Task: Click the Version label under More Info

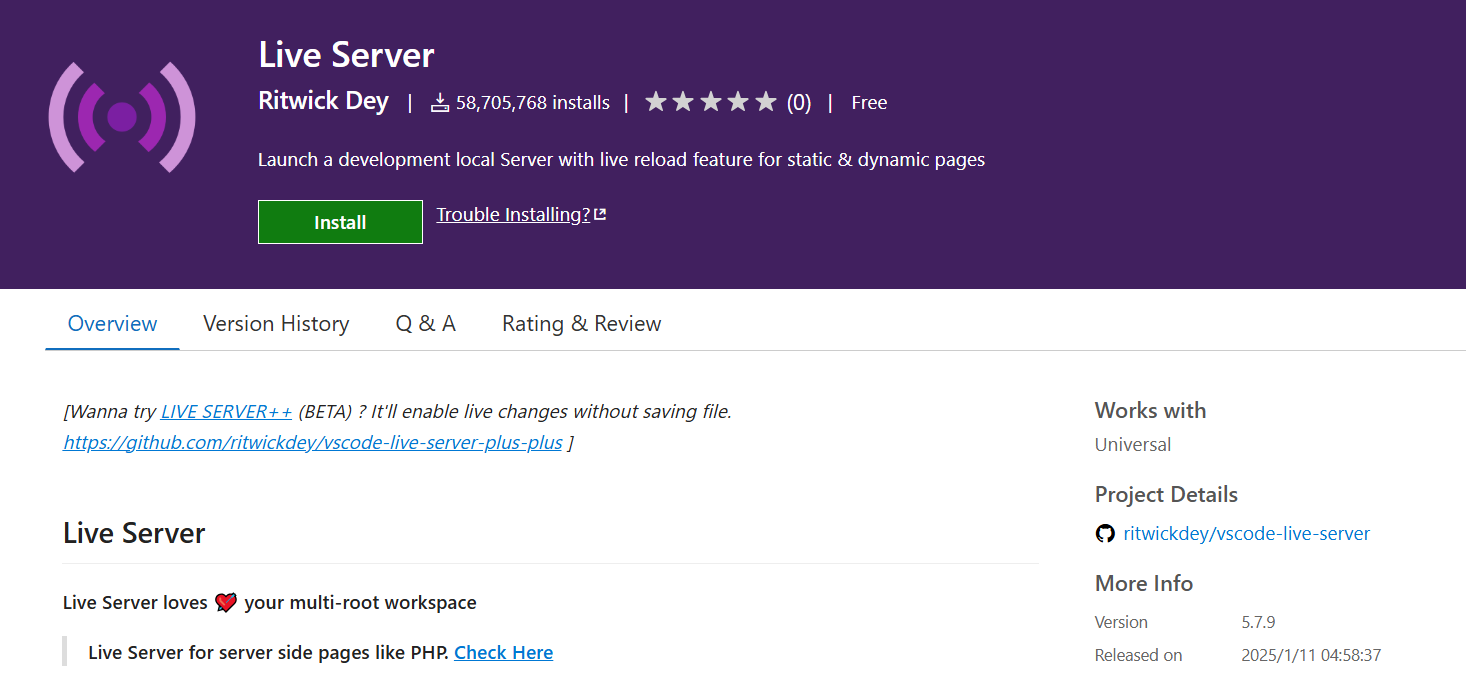Action: (1121, 622)
